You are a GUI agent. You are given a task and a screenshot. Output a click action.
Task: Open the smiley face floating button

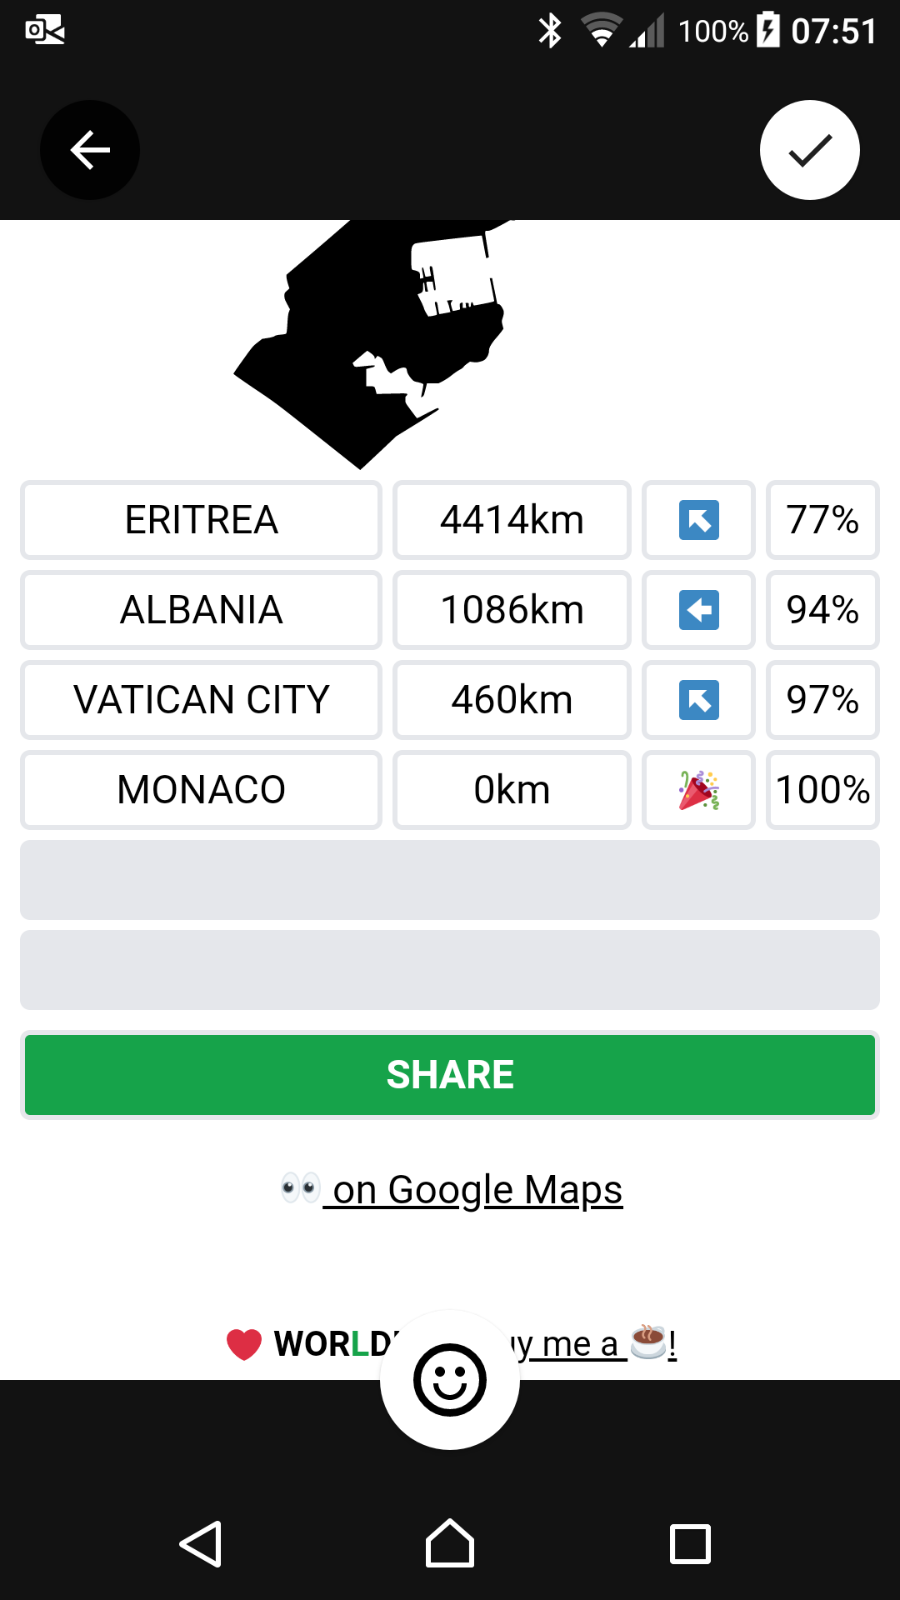pyautogui.click(x=450, y=1380)
